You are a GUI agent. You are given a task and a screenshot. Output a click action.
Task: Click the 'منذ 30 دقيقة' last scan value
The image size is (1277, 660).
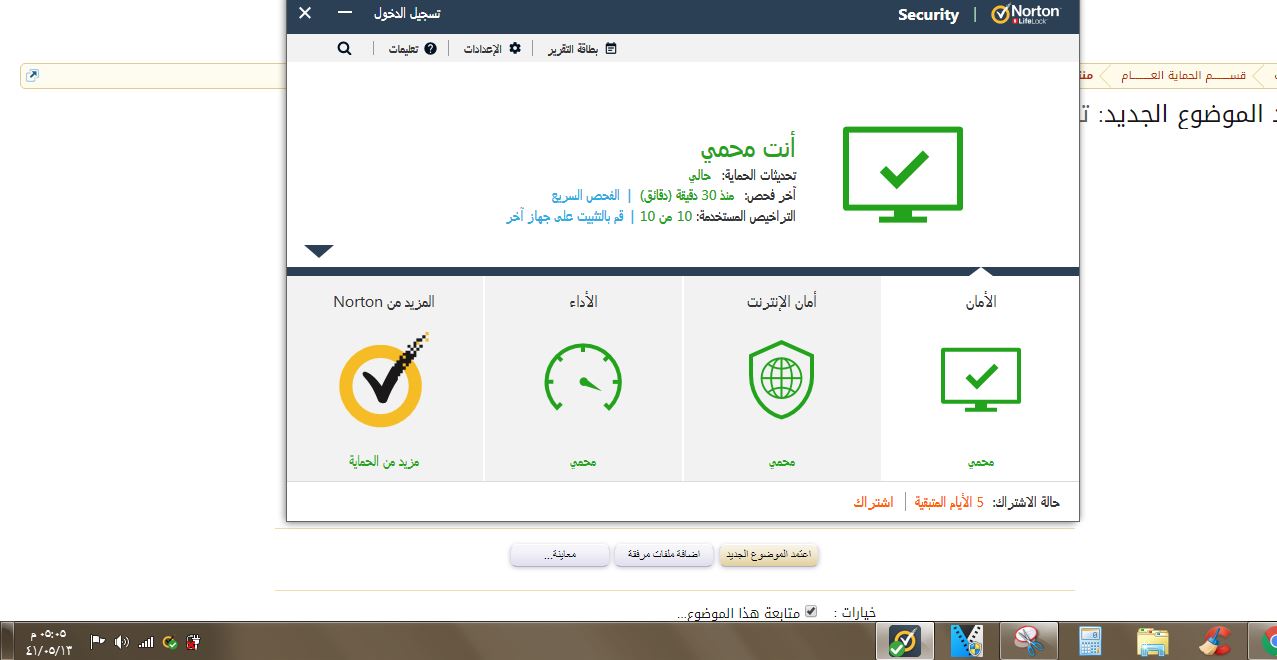point(687,195)
